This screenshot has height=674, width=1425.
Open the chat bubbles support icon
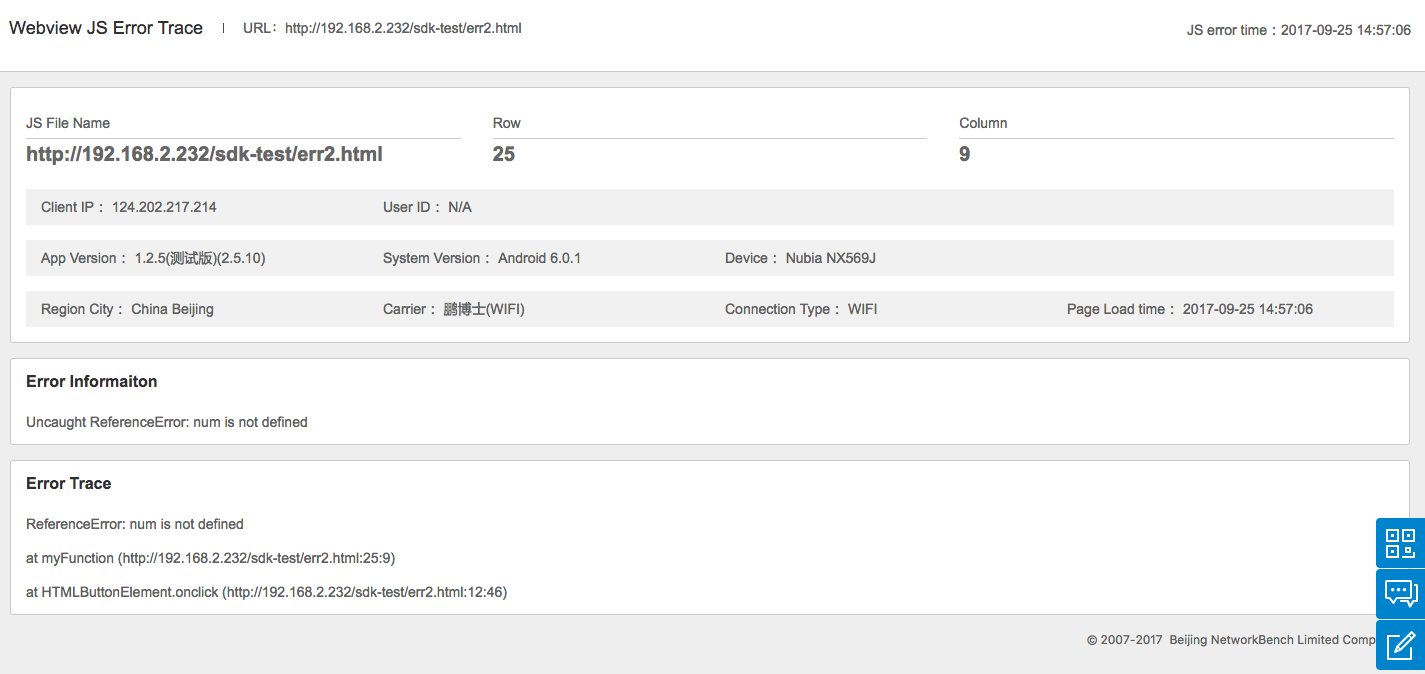click(1400, 594)
